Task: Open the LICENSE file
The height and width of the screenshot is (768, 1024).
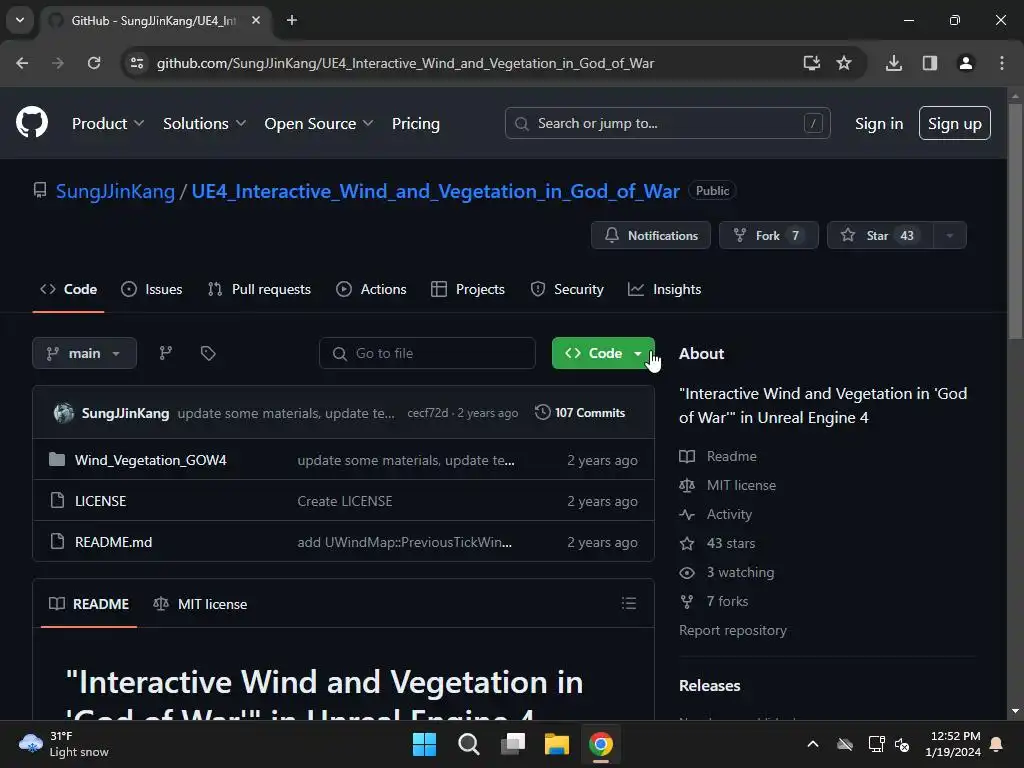Action: (101, 501)
